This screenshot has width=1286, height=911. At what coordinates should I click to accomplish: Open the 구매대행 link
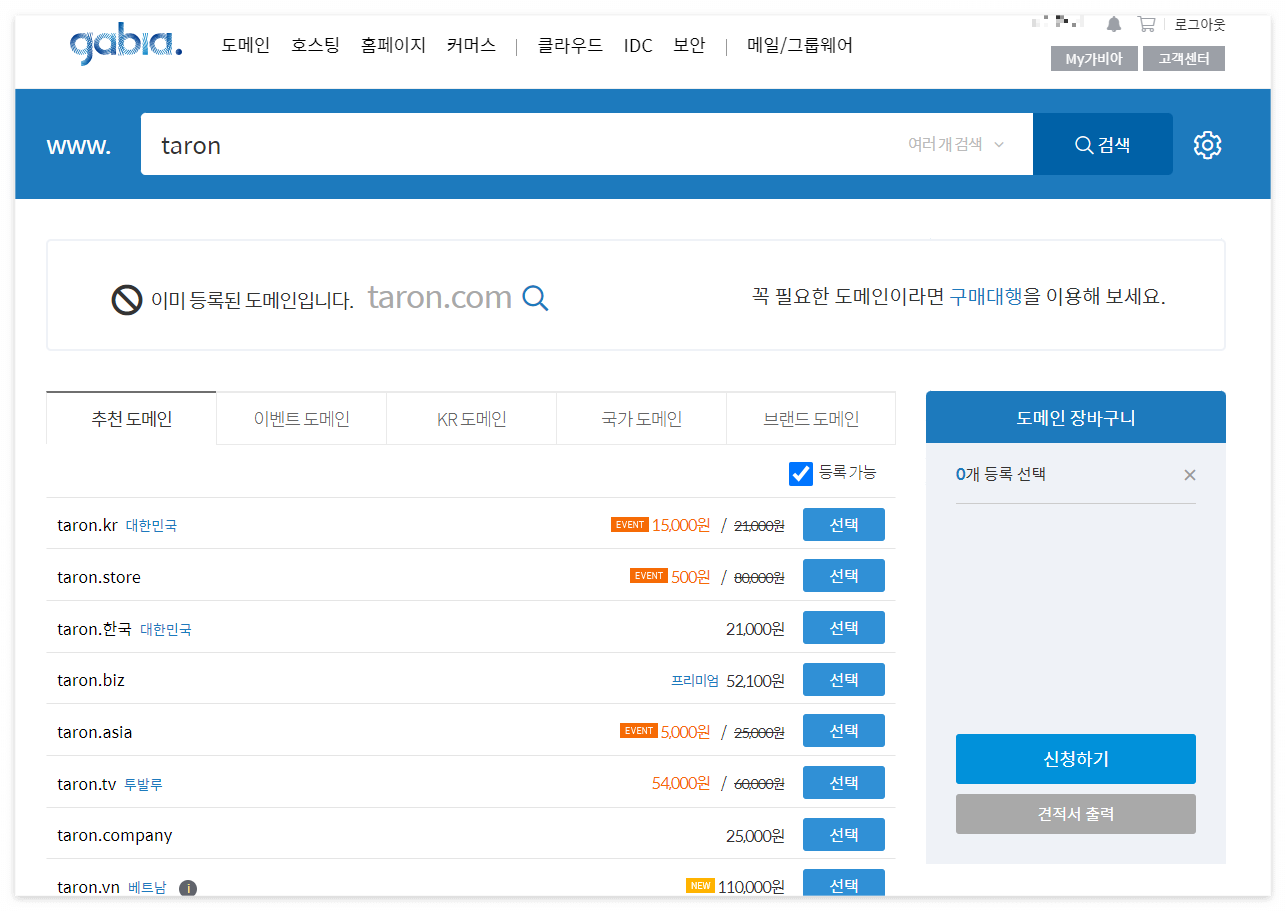(986, 296)
